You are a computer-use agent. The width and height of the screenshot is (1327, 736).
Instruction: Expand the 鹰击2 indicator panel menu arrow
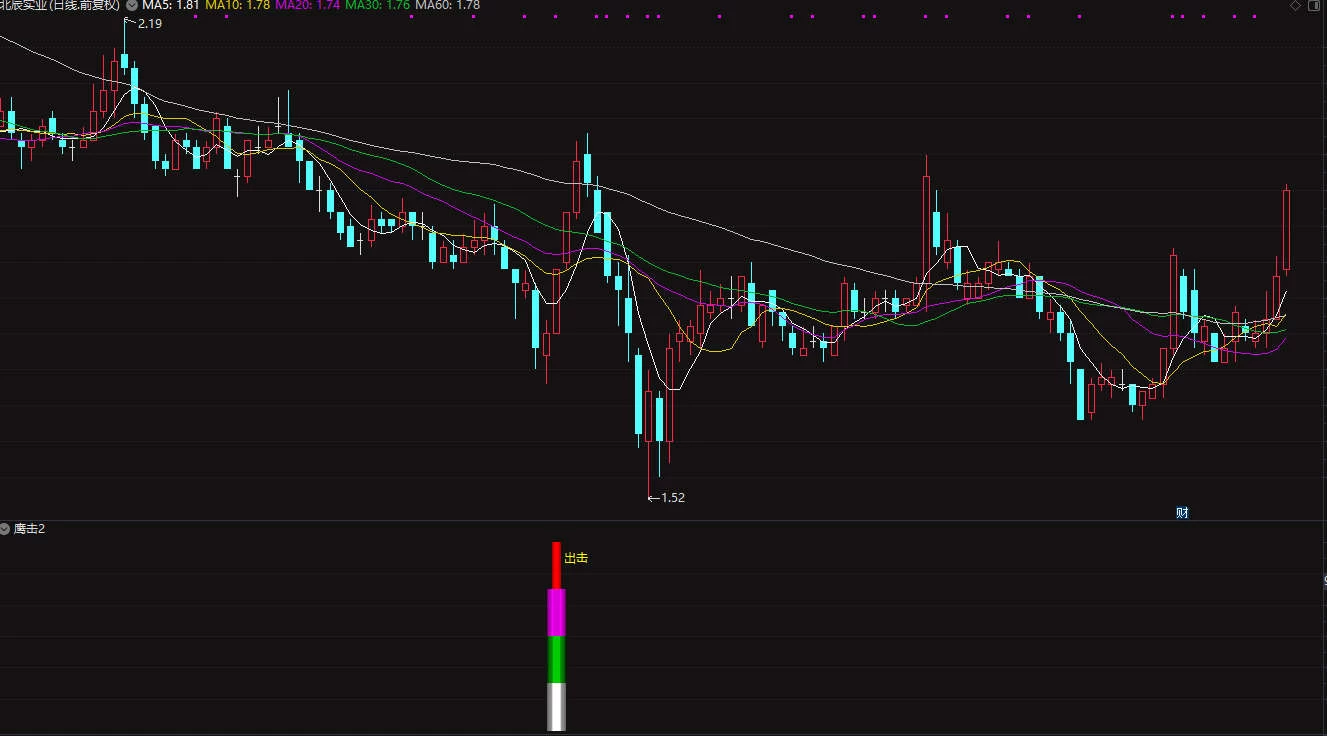point(5,529)
